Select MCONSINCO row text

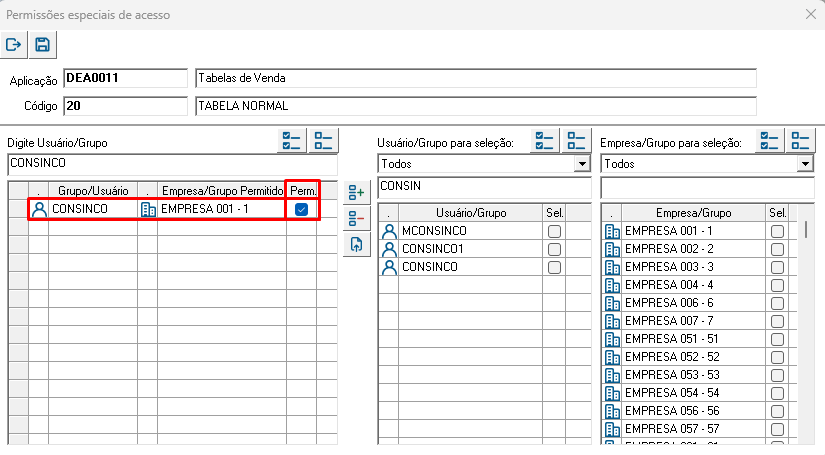point(434,231)
